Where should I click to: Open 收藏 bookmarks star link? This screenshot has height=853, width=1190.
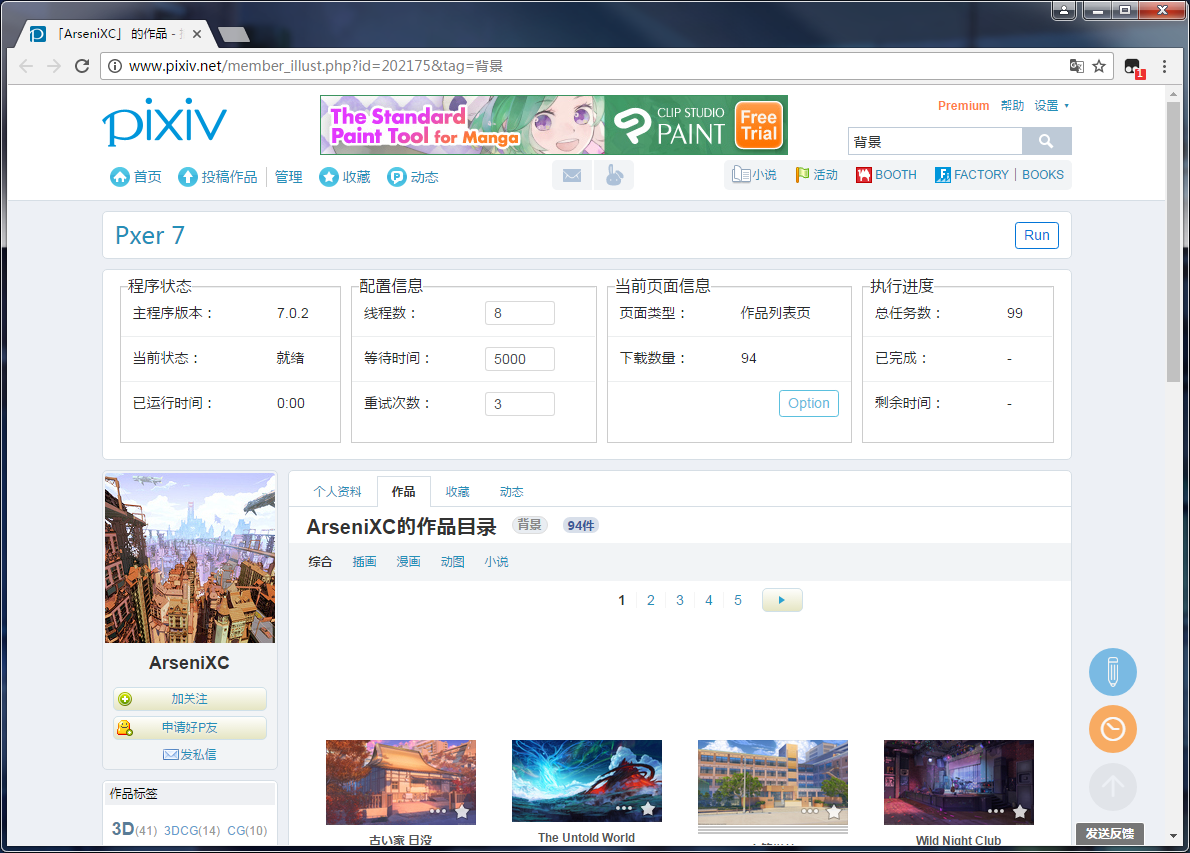345,177
